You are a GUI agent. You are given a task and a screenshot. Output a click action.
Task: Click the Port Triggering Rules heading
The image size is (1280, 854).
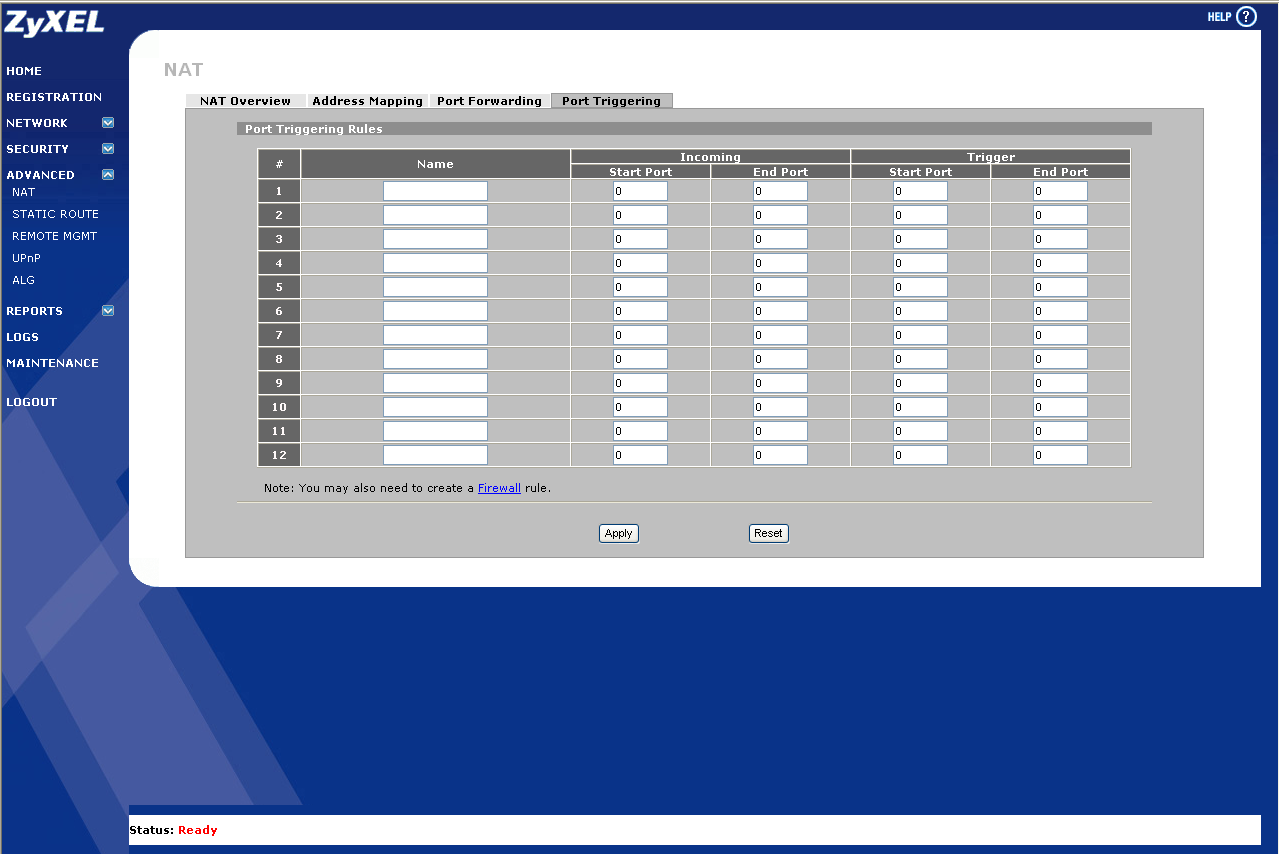pos(314,129)
